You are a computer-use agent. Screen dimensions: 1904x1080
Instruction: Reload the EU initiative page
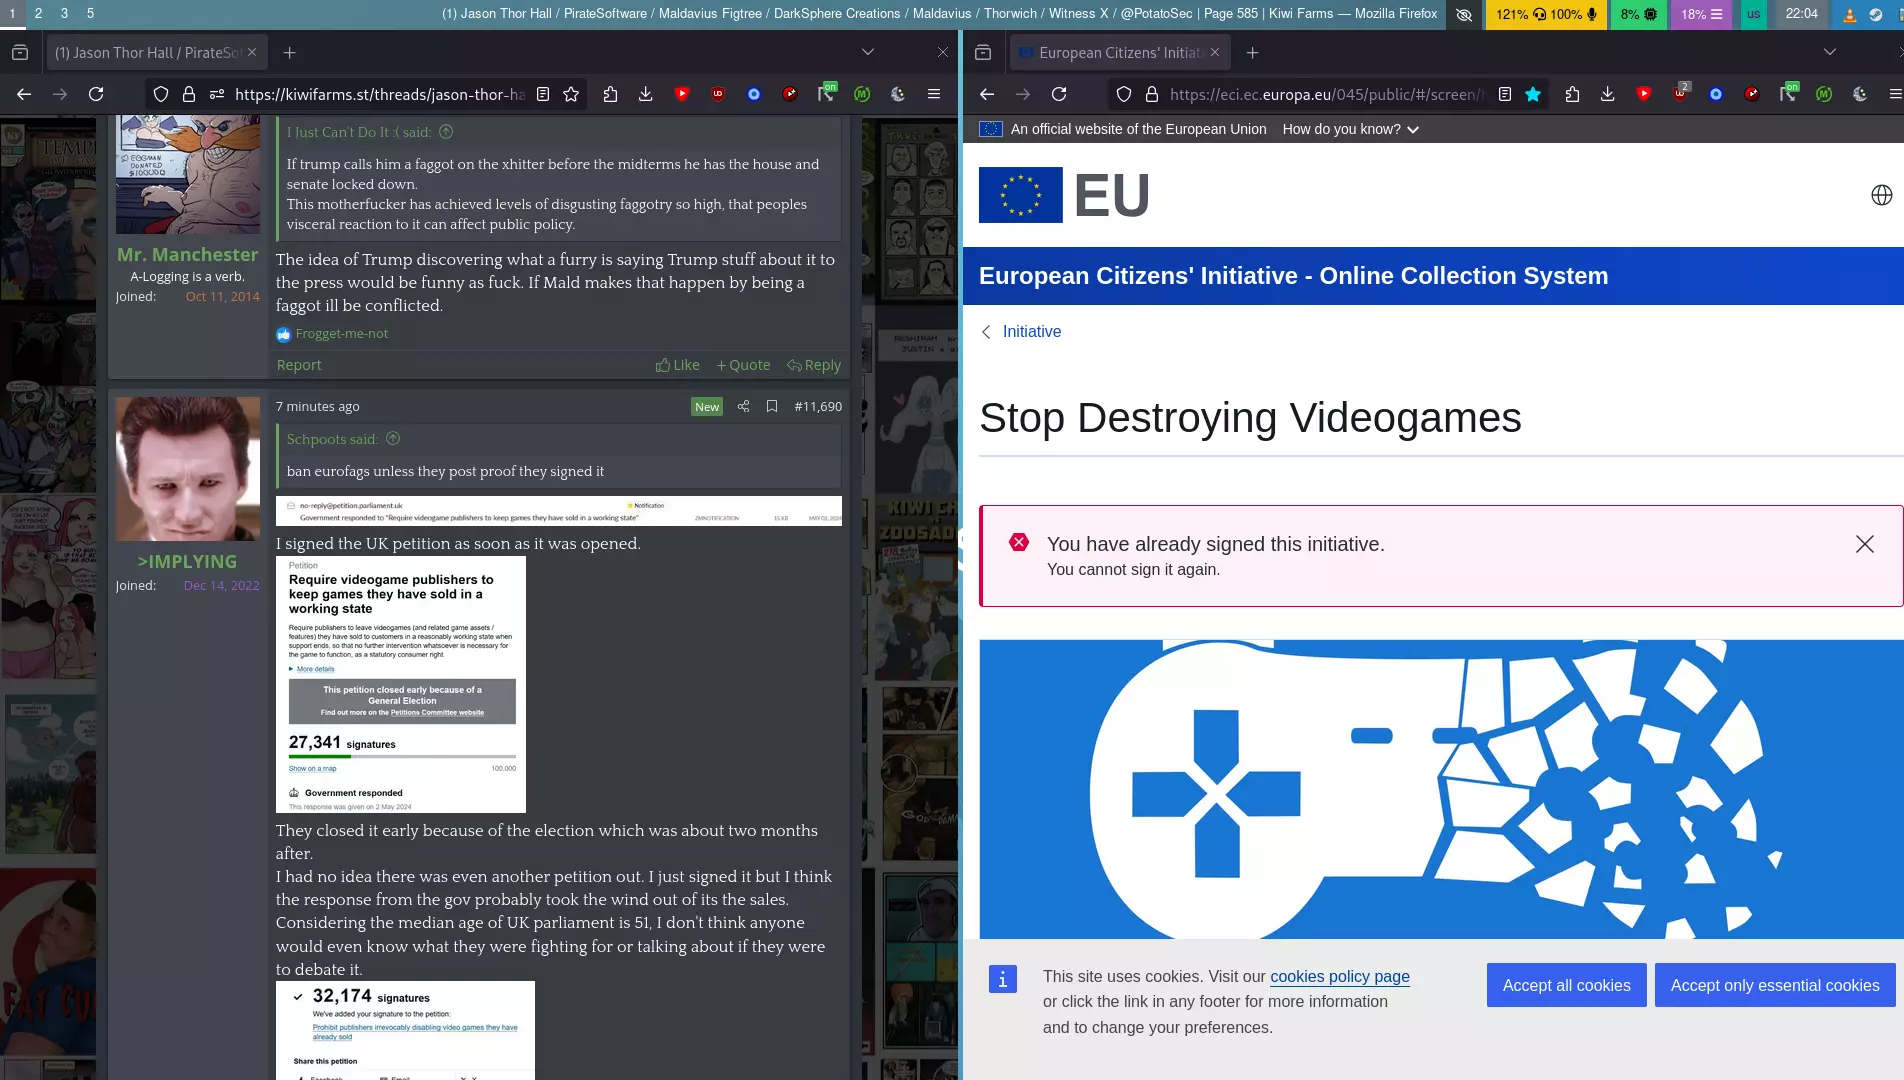[1059, 94]
